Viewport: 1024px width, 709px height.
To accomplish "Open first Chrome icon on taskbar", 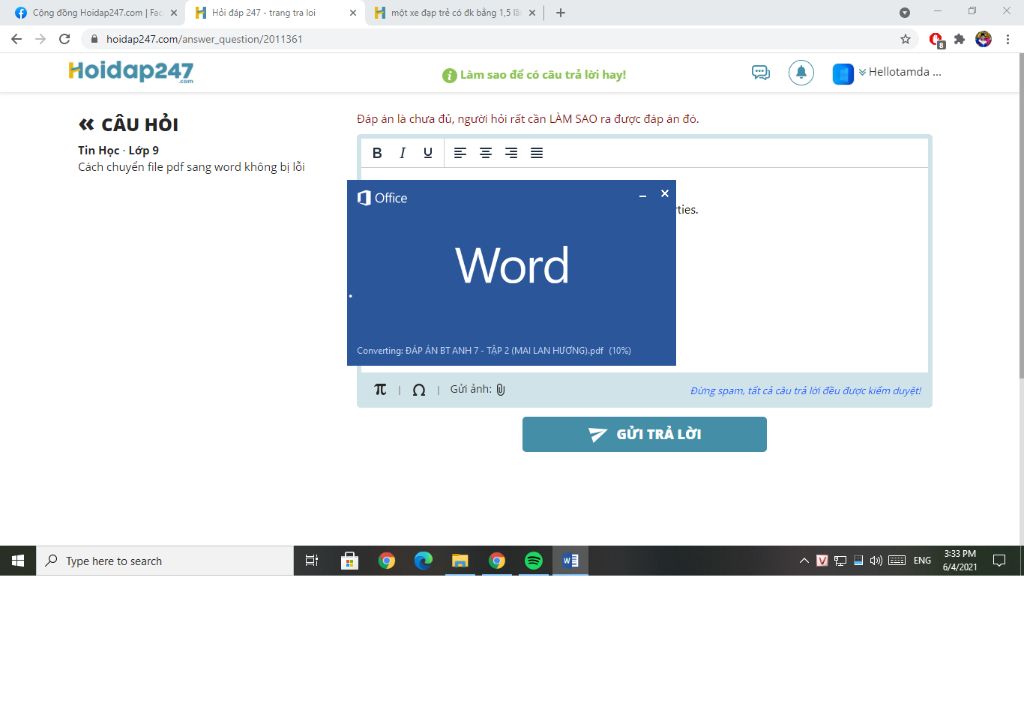I will [x=387, y=561].
